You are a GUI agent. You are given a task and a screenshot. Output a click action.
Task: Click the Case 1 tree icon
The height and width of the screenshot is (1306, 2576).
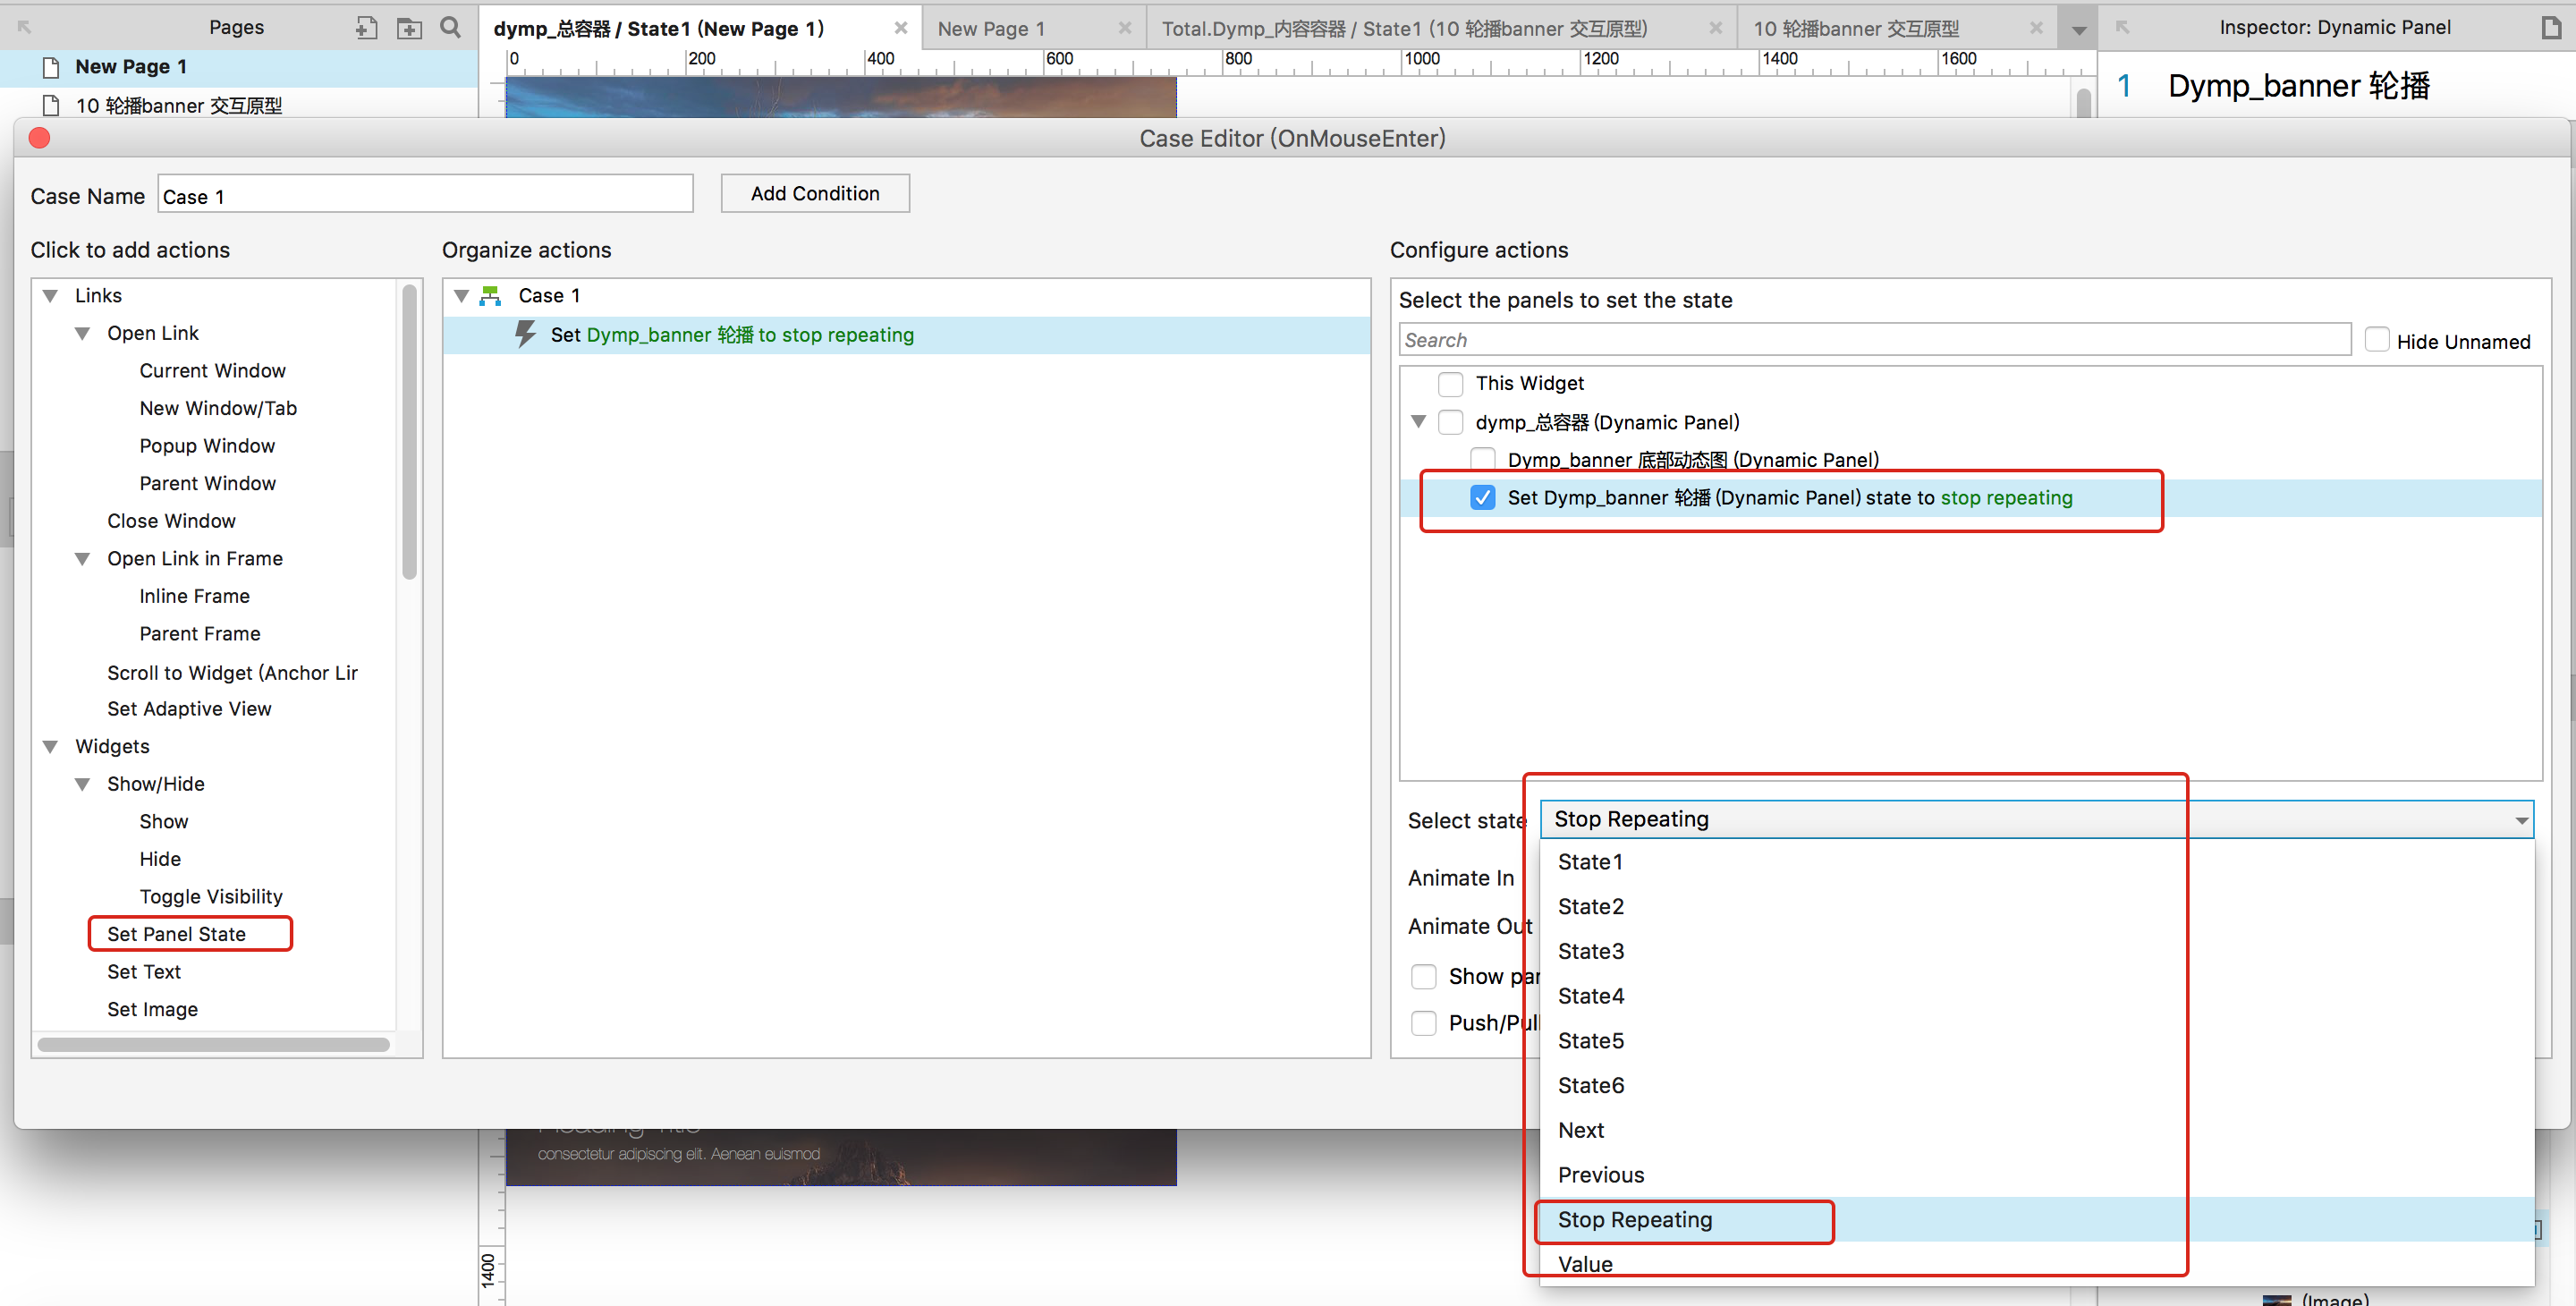490,296
